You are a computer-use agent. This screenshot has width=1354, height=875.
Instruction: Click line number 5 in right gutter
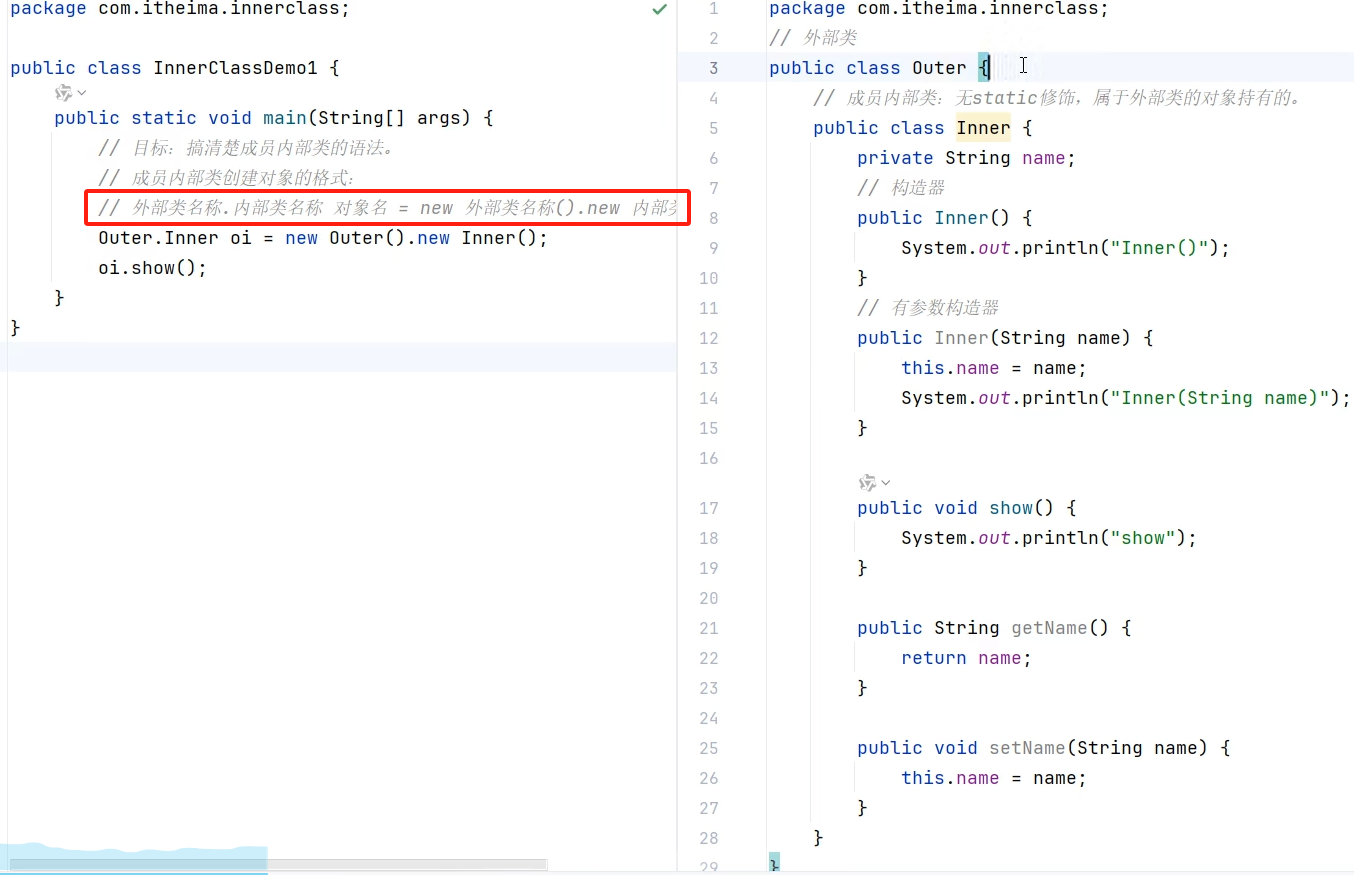pyautogui.click(x=713, y=128)
